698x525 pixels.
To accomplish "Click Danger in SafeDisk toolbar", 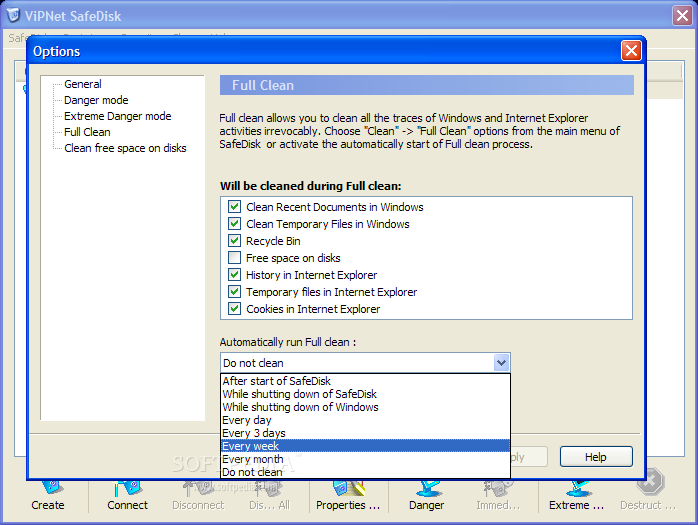I will pyautogui.click(x=426, y=497).
